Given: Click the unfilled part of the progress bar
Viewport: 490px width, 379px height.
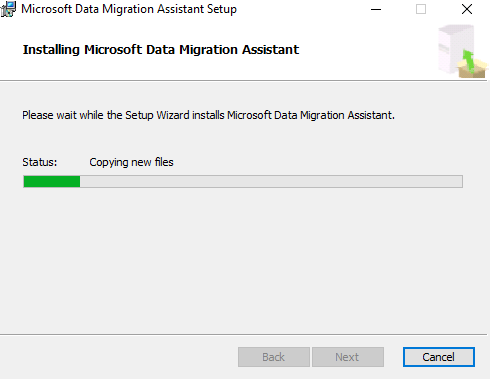Looking at the screenshot, I should point(271,182).
